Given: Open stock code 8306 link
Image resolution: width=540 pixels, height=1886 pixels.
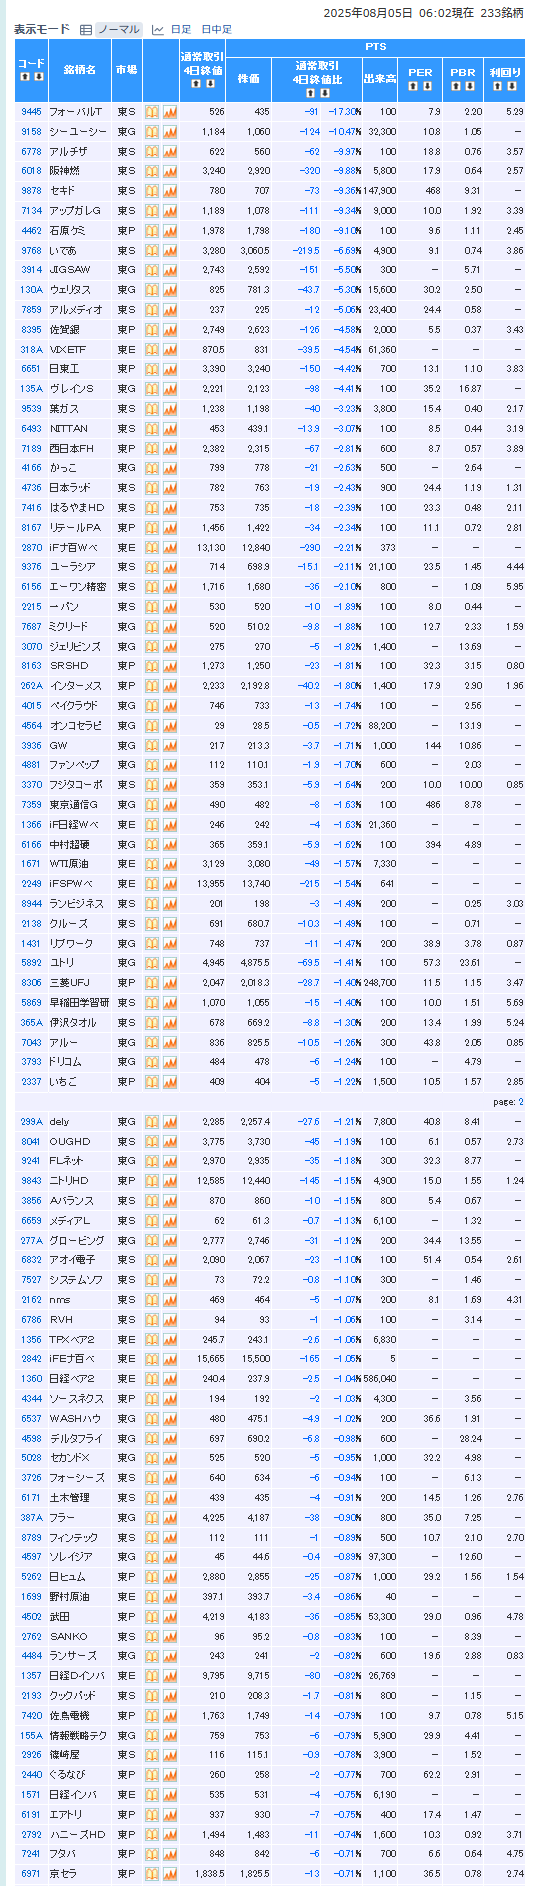Looking at the screenshot, I should [x=31, y=983].
